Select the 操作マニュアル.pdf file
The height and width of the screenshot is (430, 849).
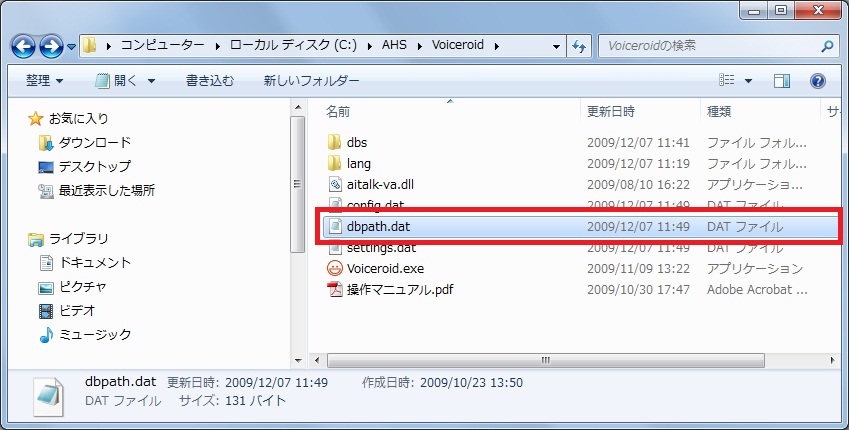[x=398, y=290]
